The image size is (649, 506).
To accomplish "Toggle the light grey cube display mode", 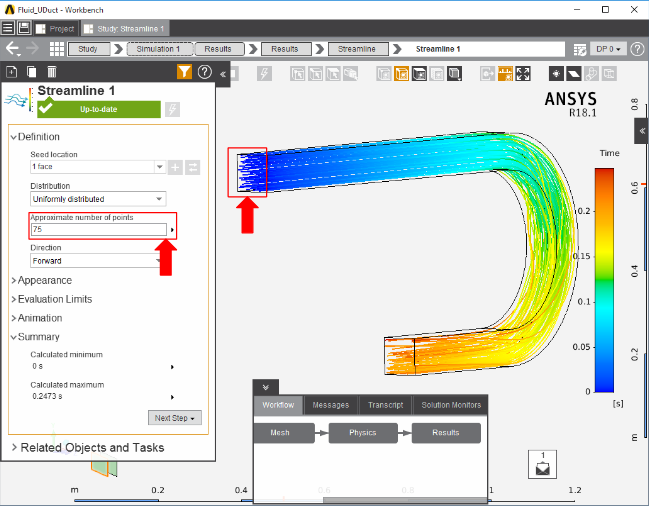I will point(437,74).
